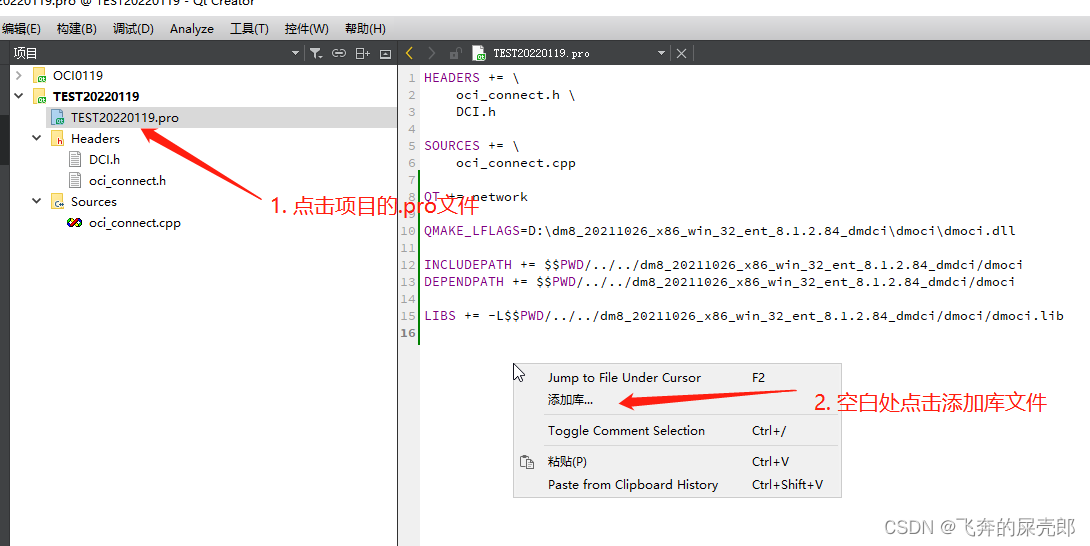Click the DEPENDPATH line

tap(719, 282)
